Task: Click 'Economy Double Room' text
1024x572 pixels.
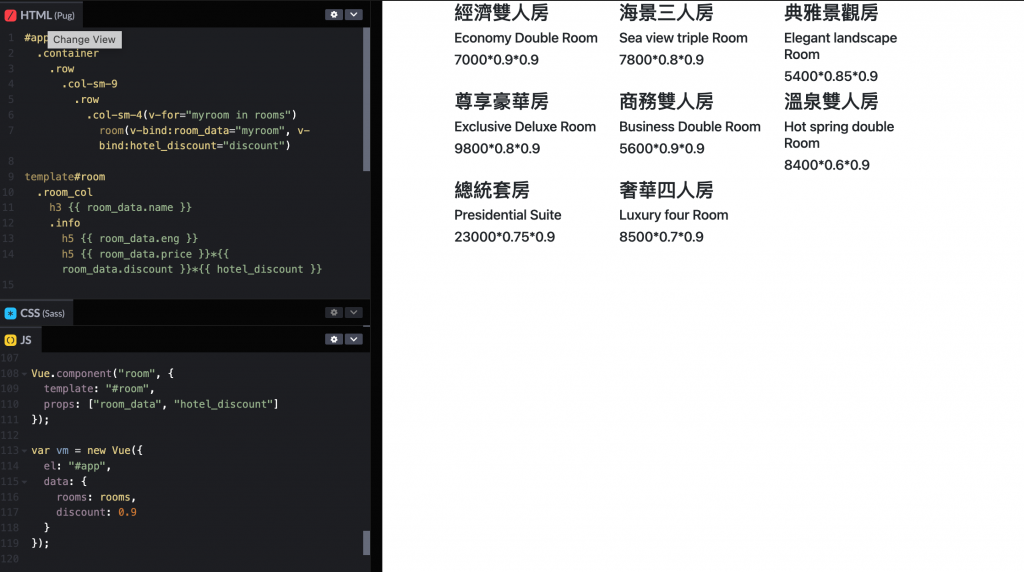Action: click(526, 38)
